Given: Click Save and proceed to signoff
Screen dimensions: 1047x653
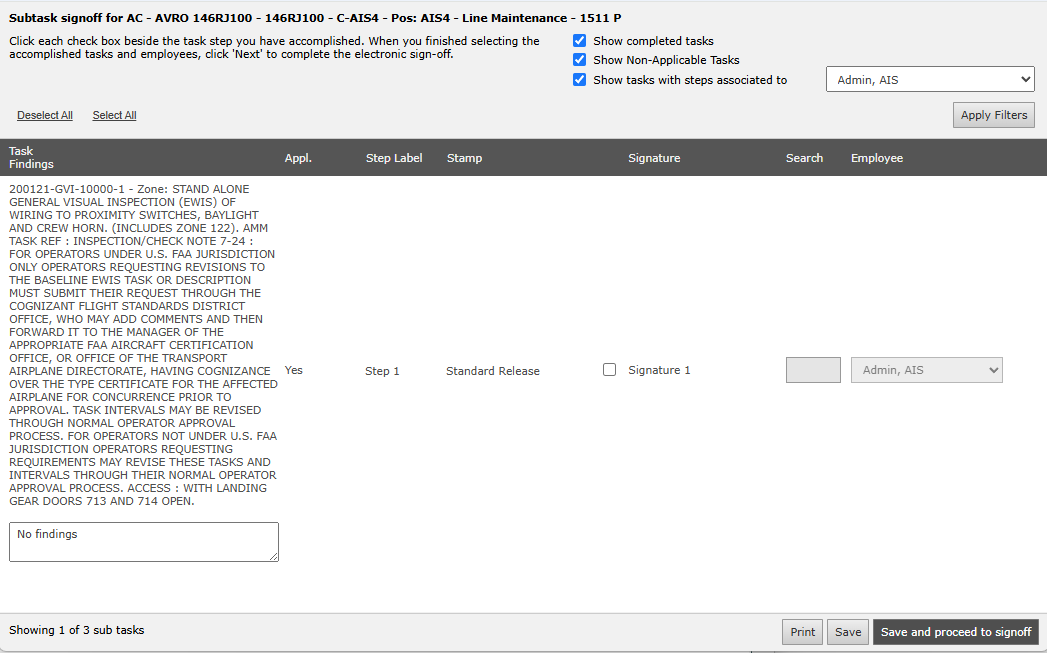Looking at the screenshot, I should 955,632.
